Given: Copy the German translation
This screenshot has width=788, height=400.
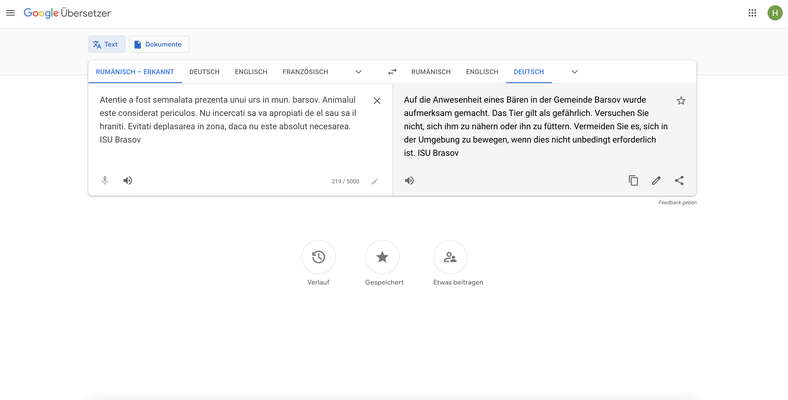Looking at the screenshot, I should [633, 180].
